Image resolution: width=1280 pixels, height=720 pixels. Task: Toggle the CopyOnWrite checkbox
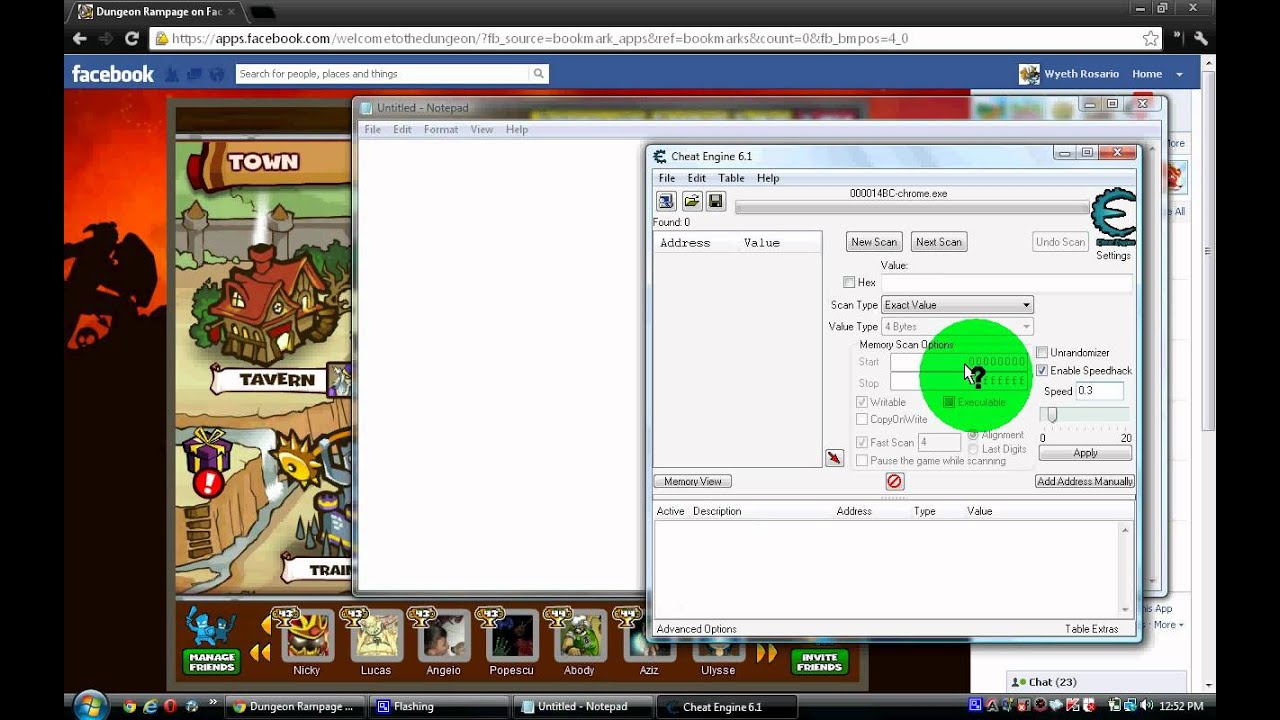pyautogui.click(x=862, y=420)
